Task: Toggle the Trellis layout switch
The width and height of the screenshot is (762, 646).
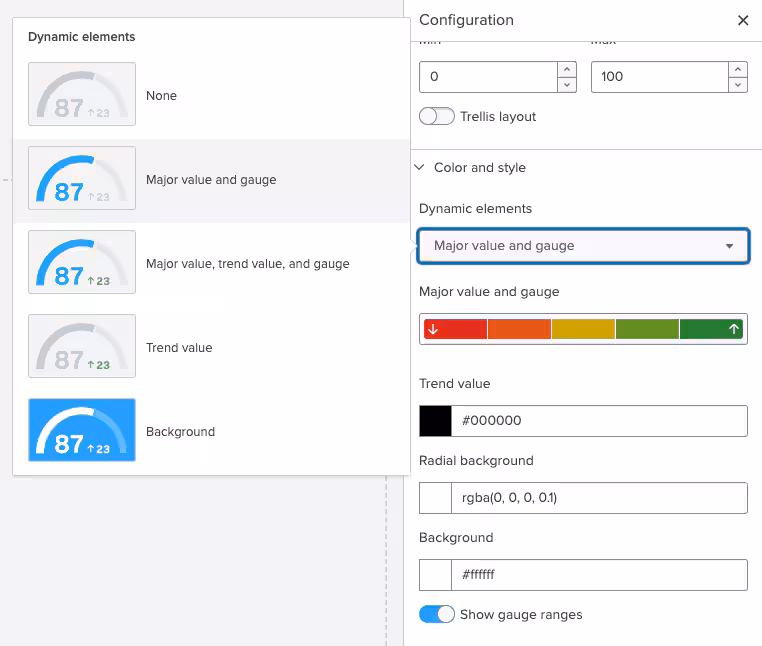Action: pyautogui.click(x=437, y=117)
